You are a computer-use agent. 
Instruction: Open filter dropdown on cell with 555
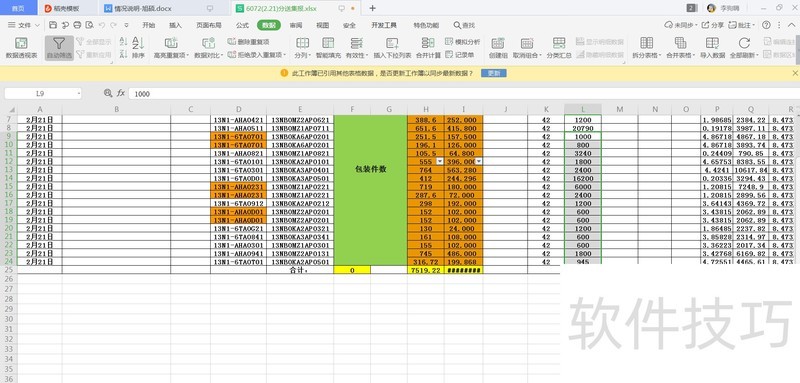coord(440,161)
